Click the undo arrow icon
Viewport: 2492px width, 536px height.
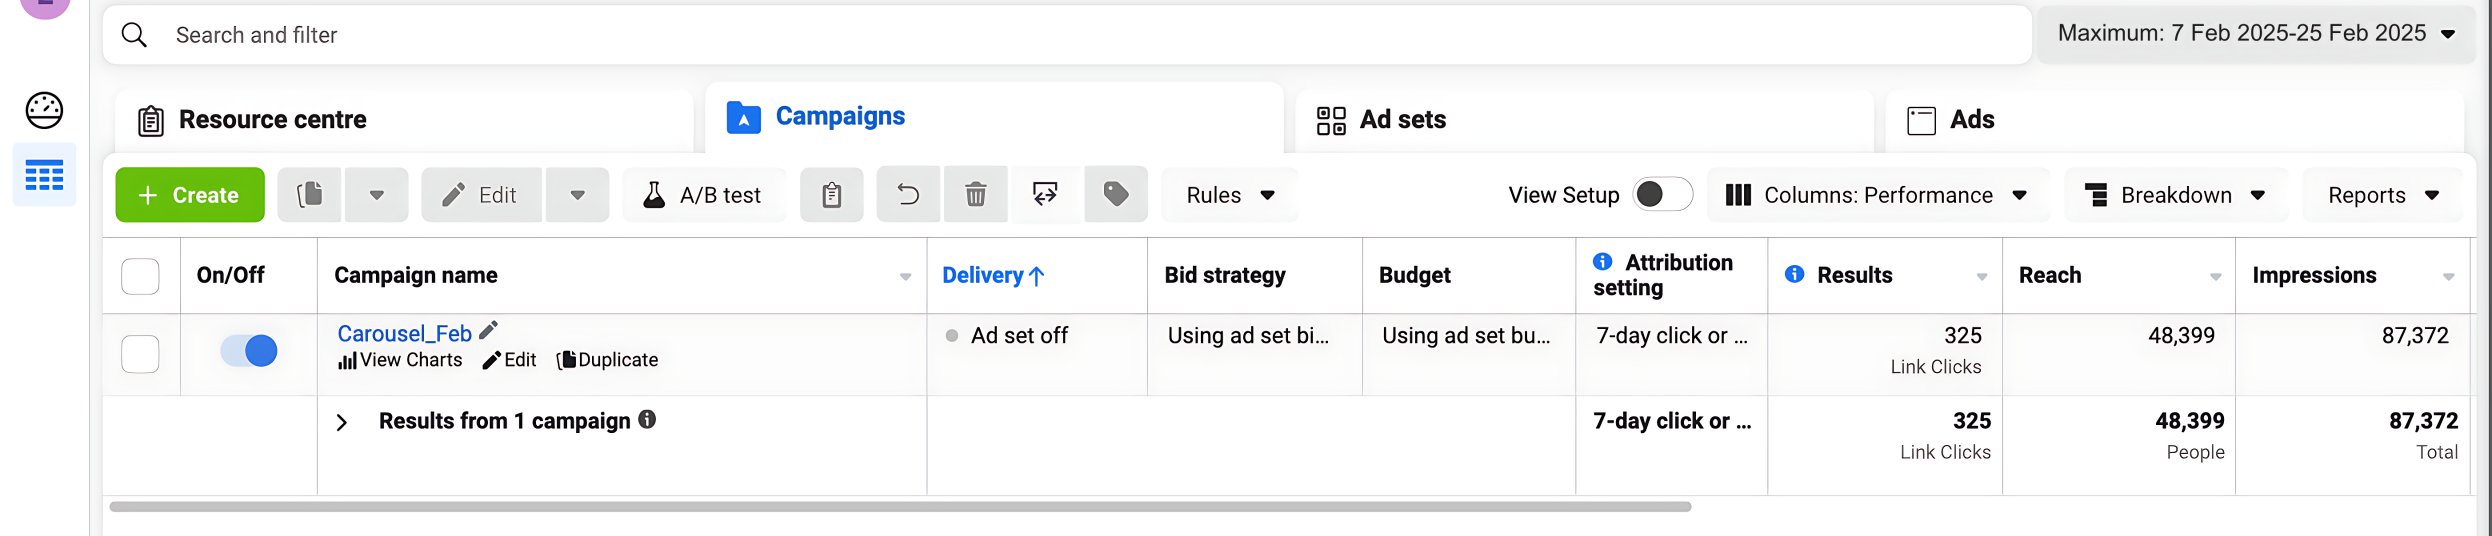(907, 195)
